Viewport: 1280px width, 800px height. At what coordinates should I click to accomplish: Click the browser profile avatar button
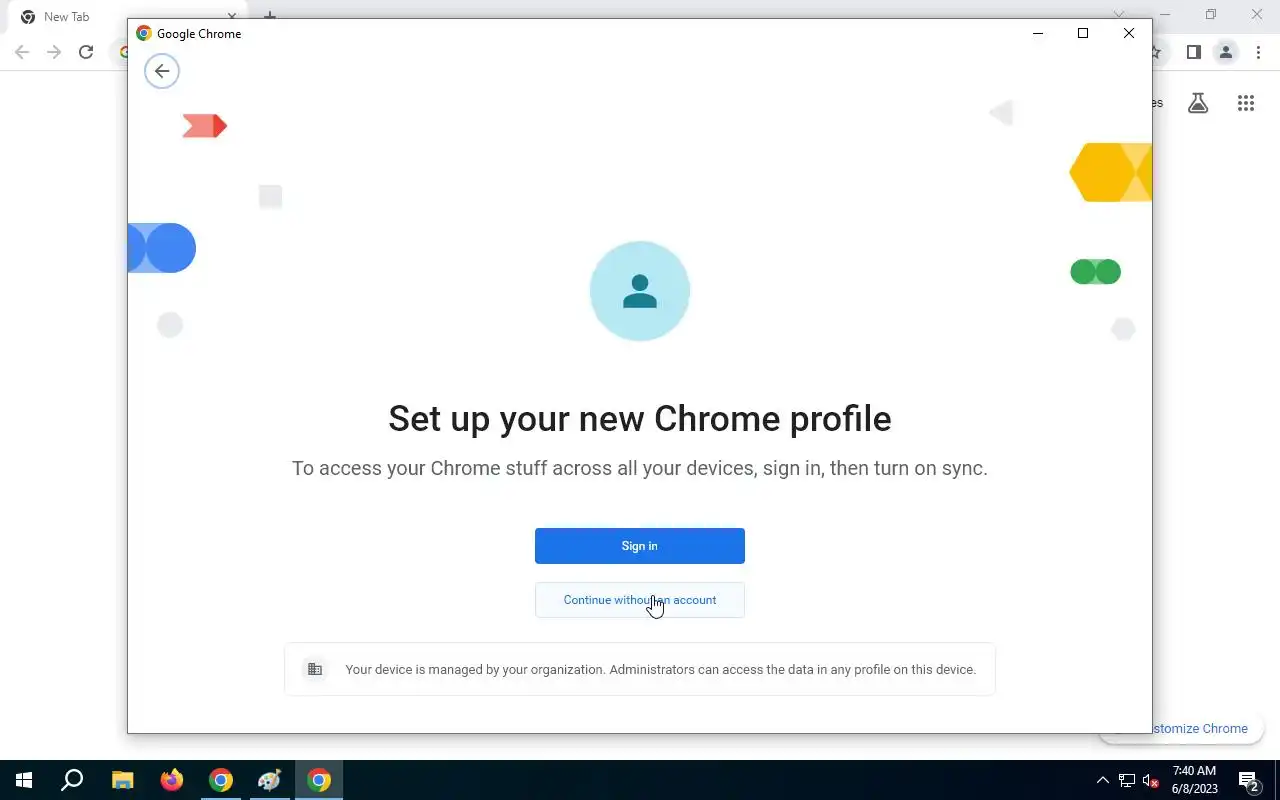coord(1225,52)
